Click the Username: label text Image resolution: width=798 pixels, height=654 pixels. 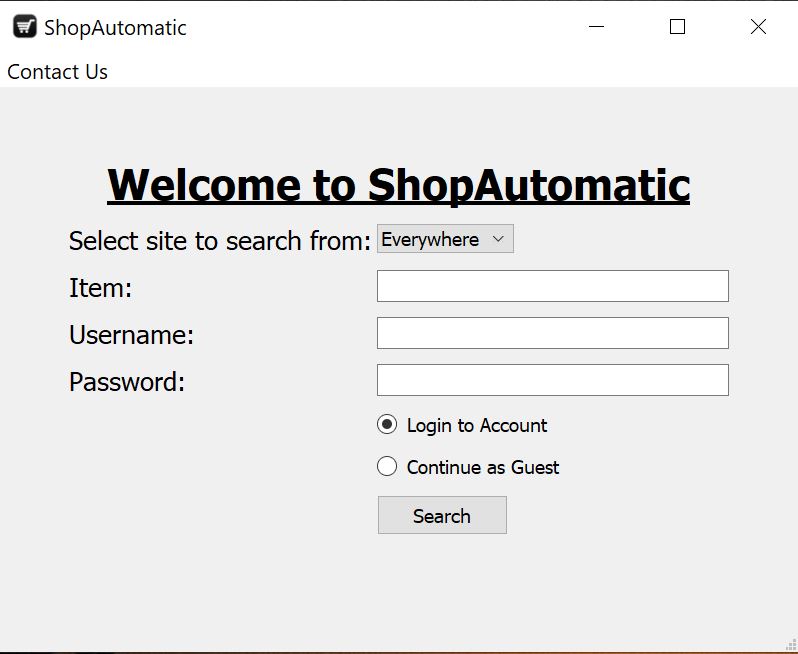click(x=131, y=335)
